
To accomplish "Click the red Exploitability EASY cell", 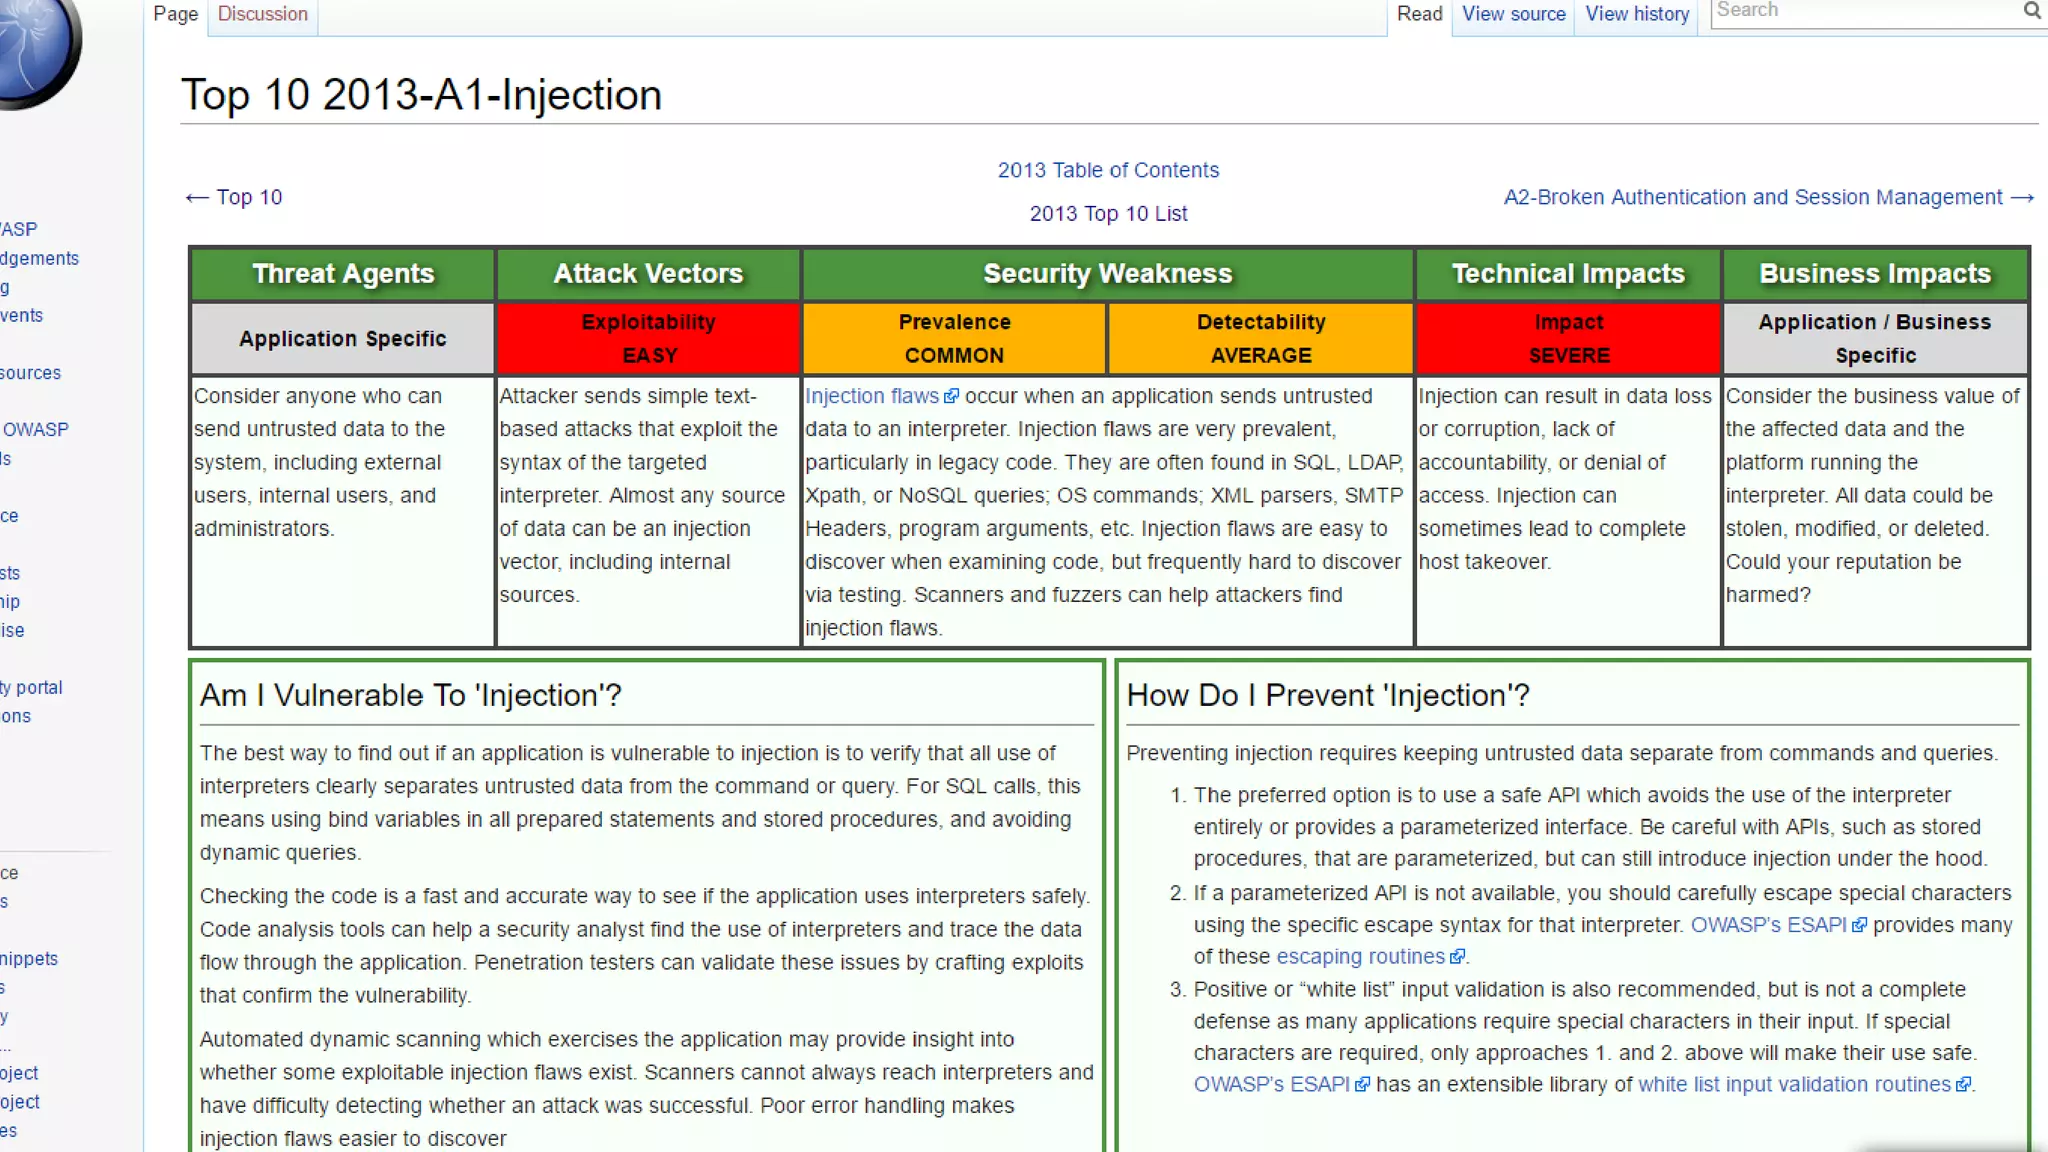I will [649, 339].
